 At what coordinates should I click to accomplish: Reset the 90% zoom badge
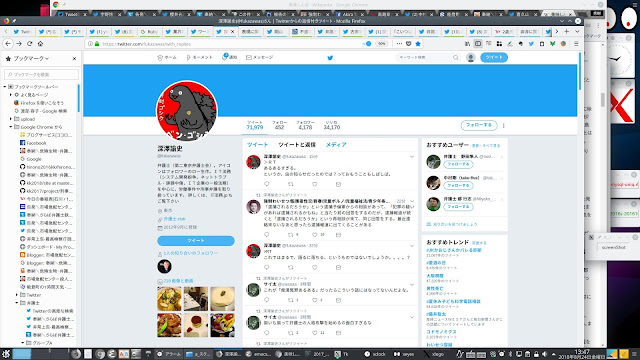tap(381, 44)
